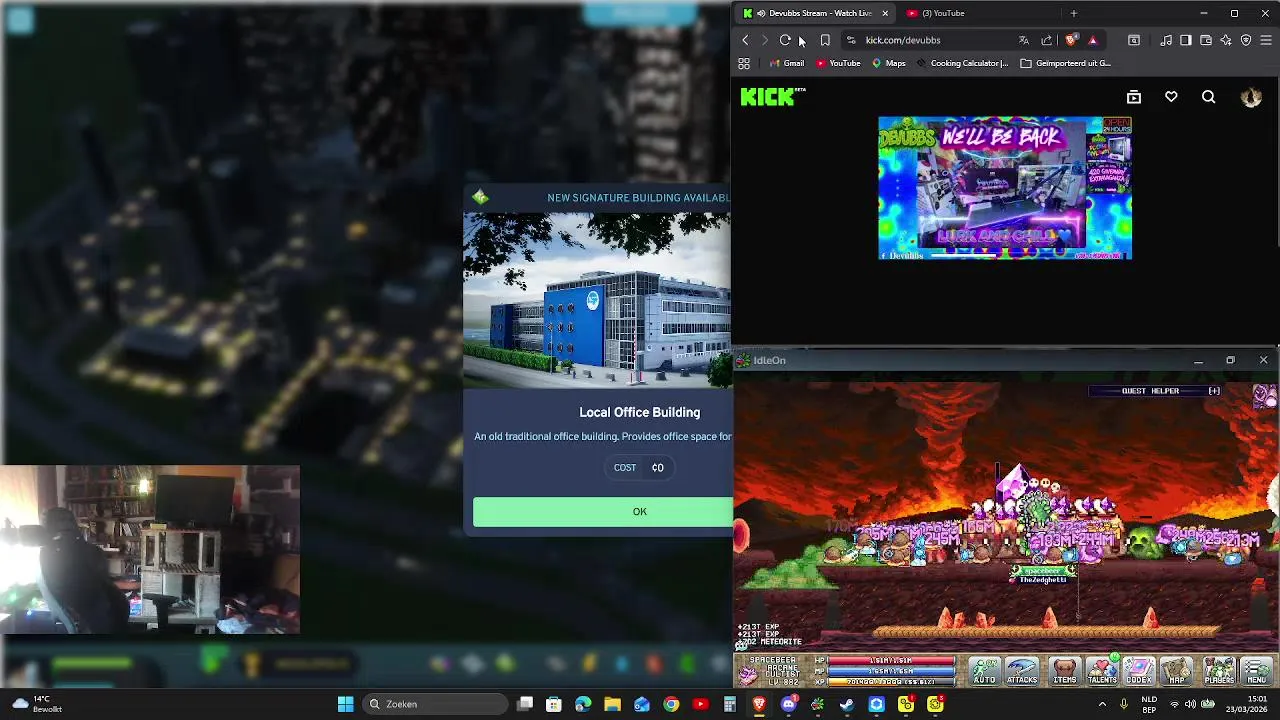The height and width of the screenshot is (720, 1280).
Task: Reload the Kick page in browser
Action: [785, 40]
